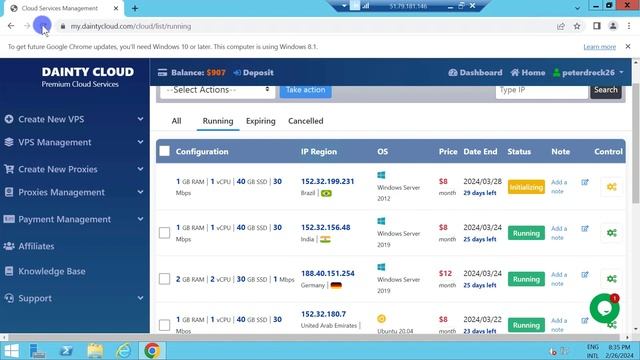The width and height of the screenshot is (640, 360).
Task: Click the browser back arrow
Action: 11,26
